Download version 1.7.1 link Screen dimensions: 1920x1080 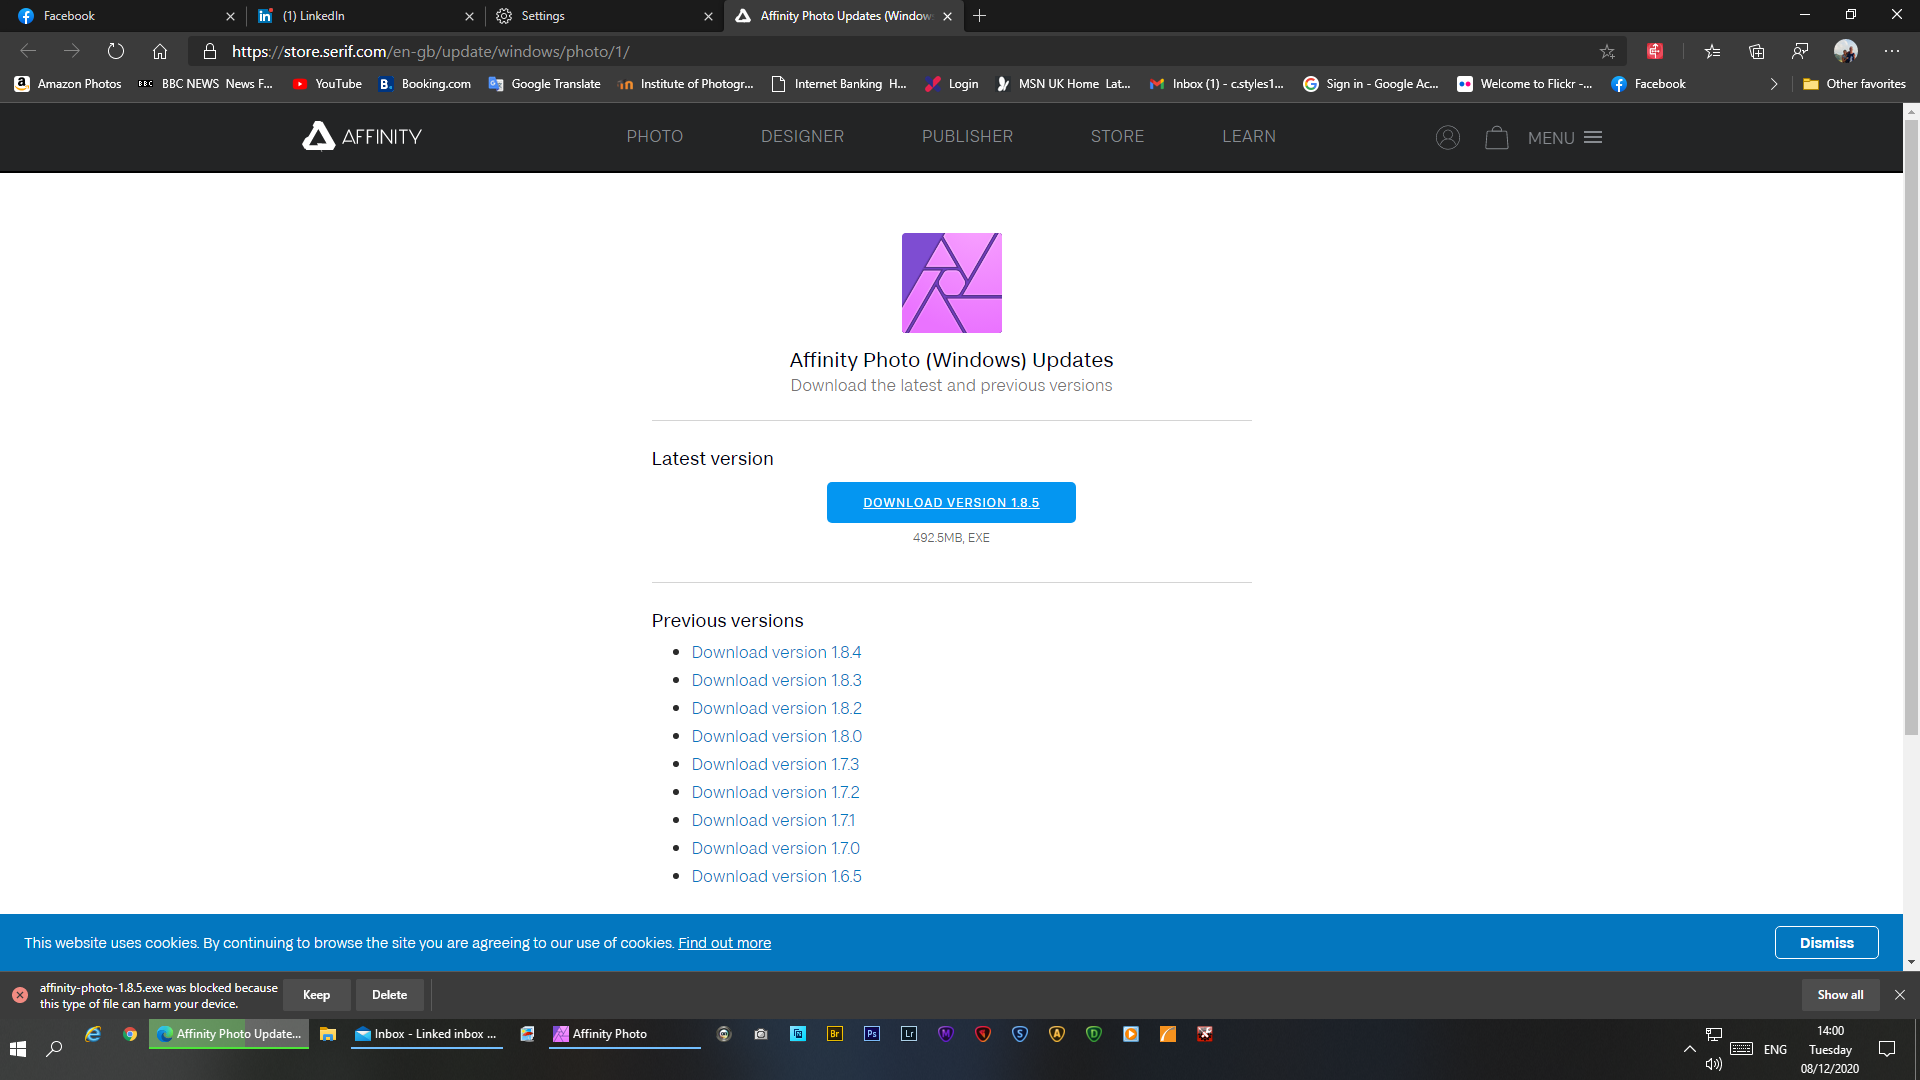click(773, 820)
